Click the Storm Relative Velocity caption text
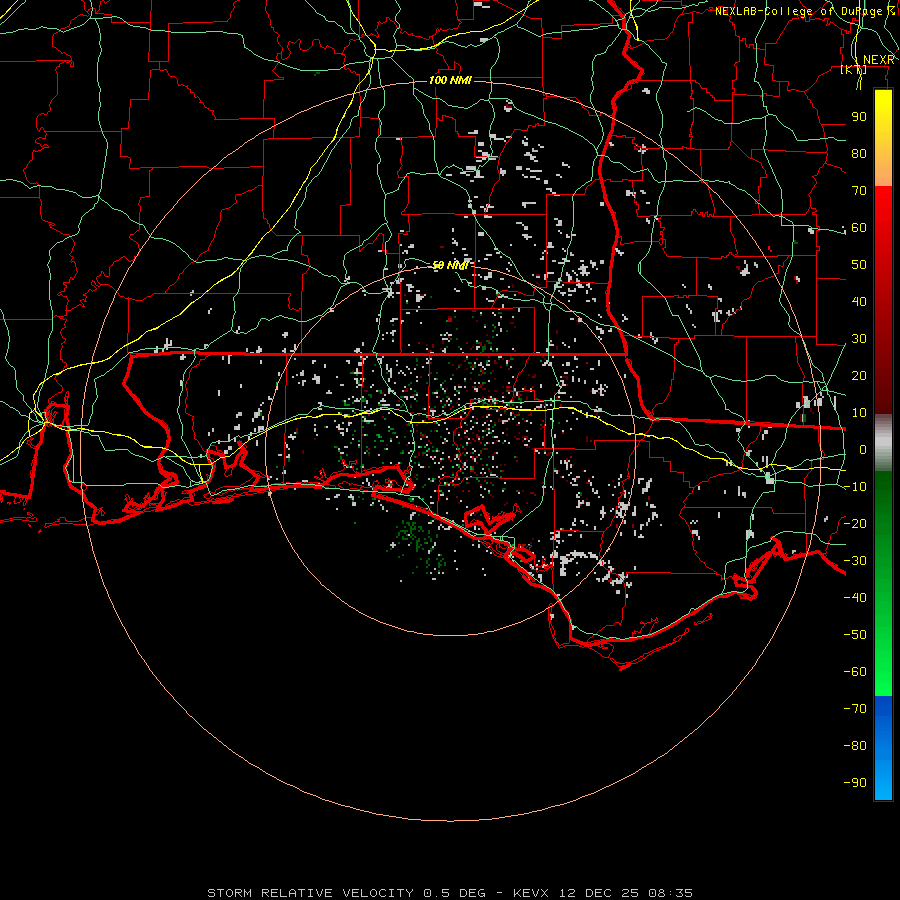The image size is (900, 900). (450, 893)
